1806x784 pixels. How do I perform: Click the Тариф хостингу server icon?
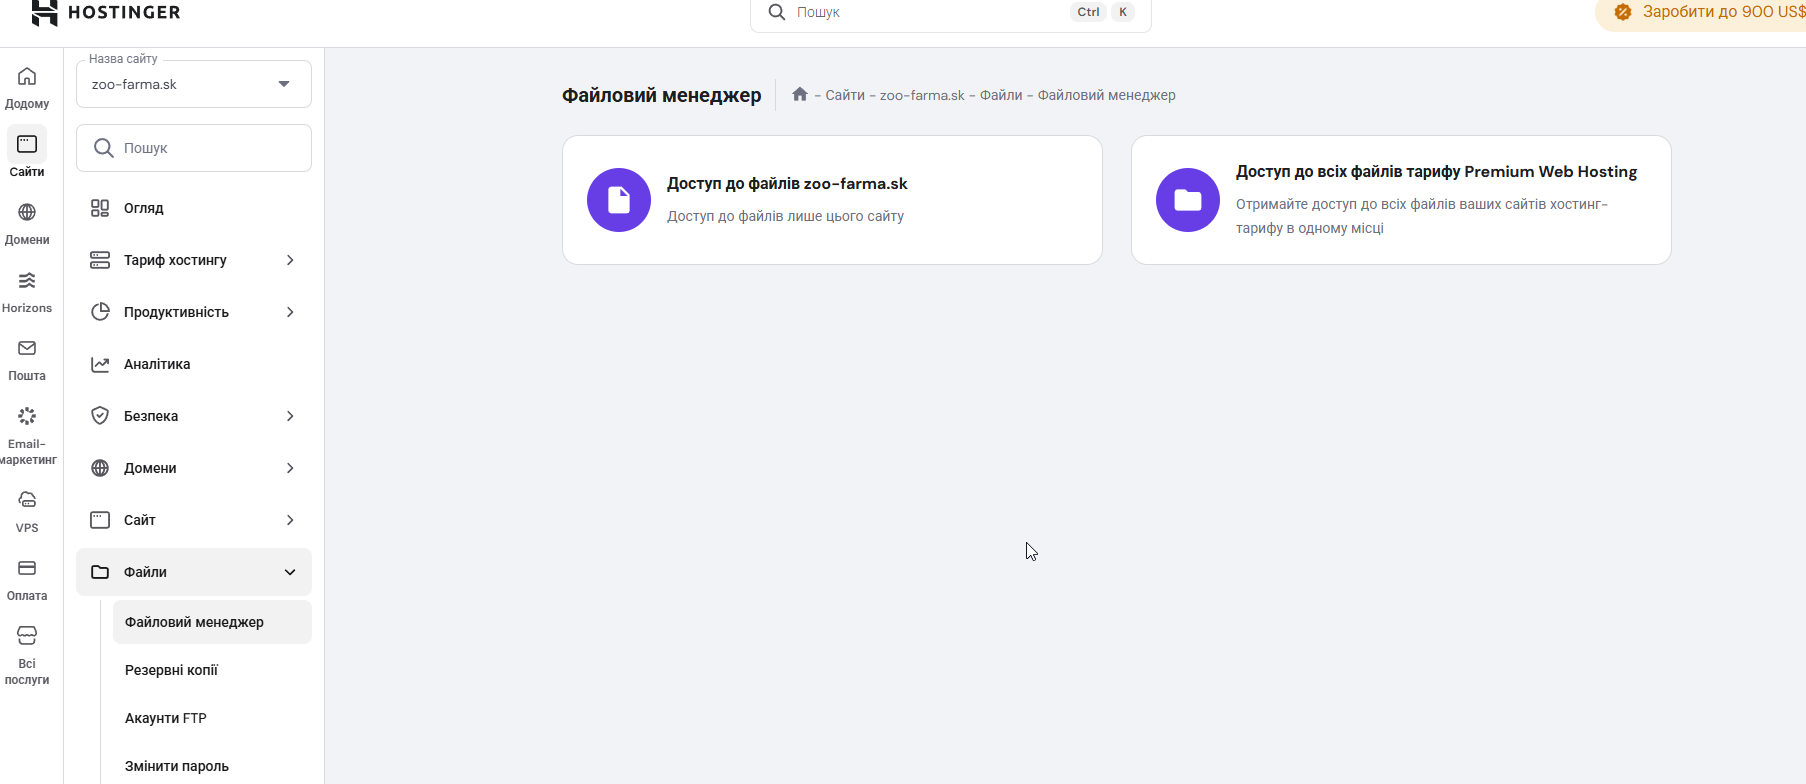100,260
